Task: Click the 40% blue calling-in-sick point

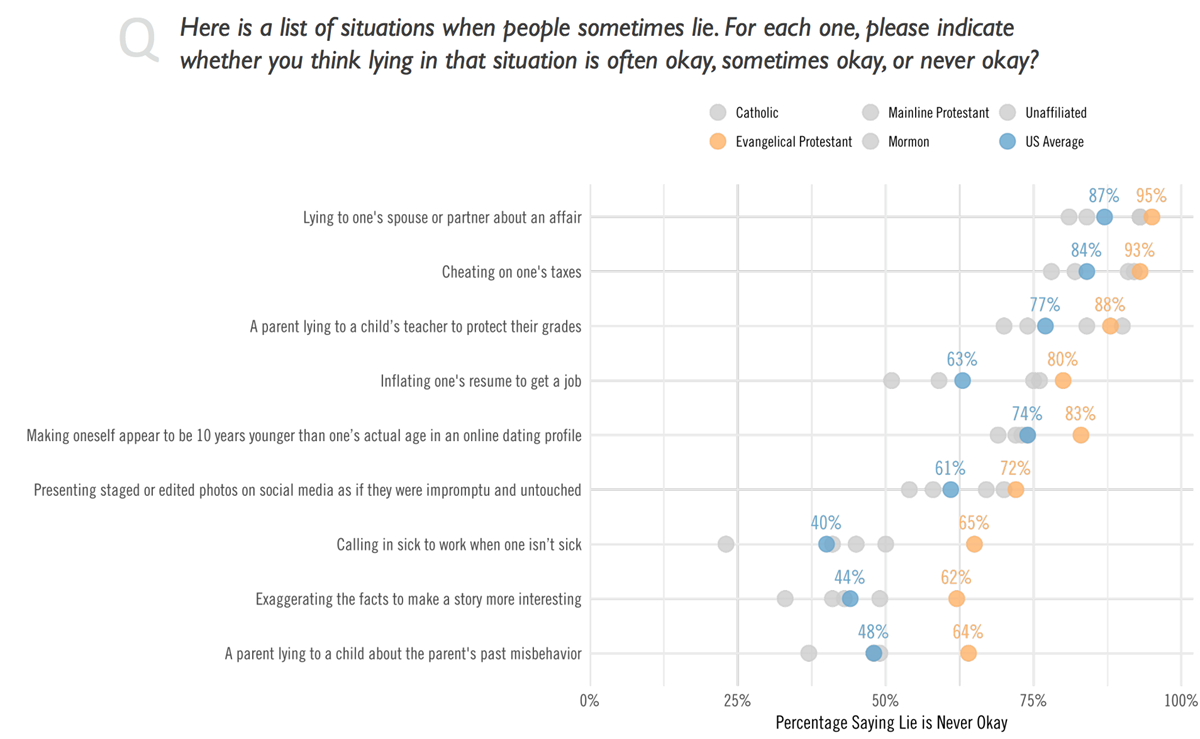Action: (x=826, y=544)
